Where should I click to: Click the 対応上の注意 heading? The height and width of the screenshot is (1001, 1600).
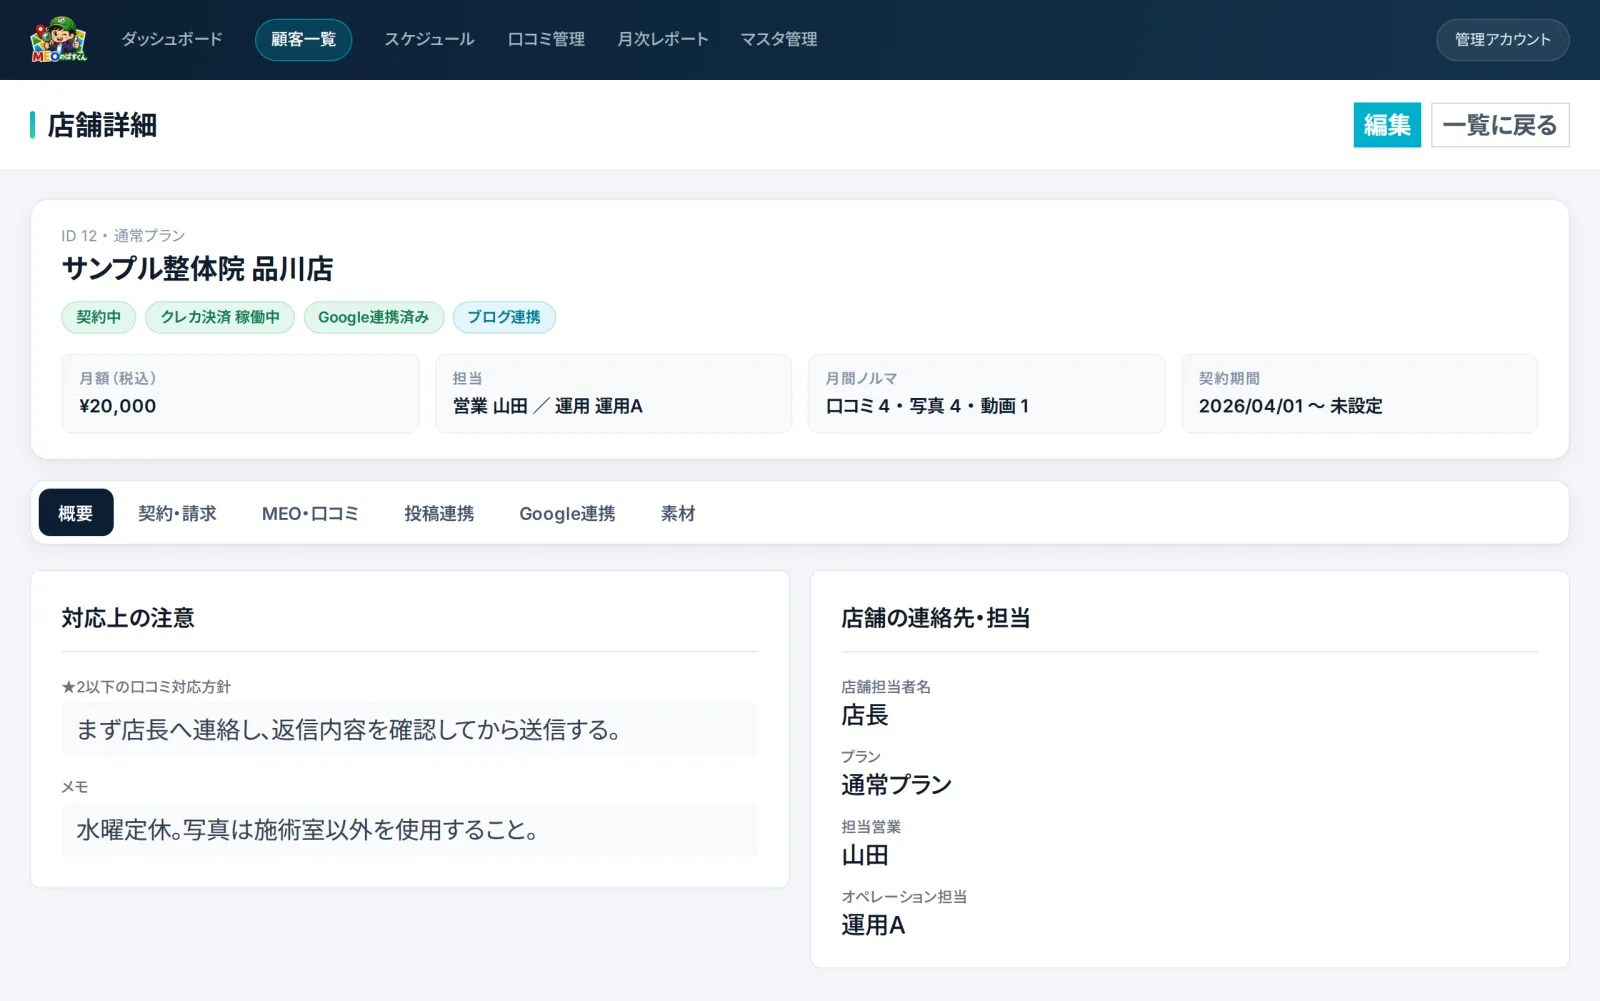pyautogui.click(x=128, y=618)
